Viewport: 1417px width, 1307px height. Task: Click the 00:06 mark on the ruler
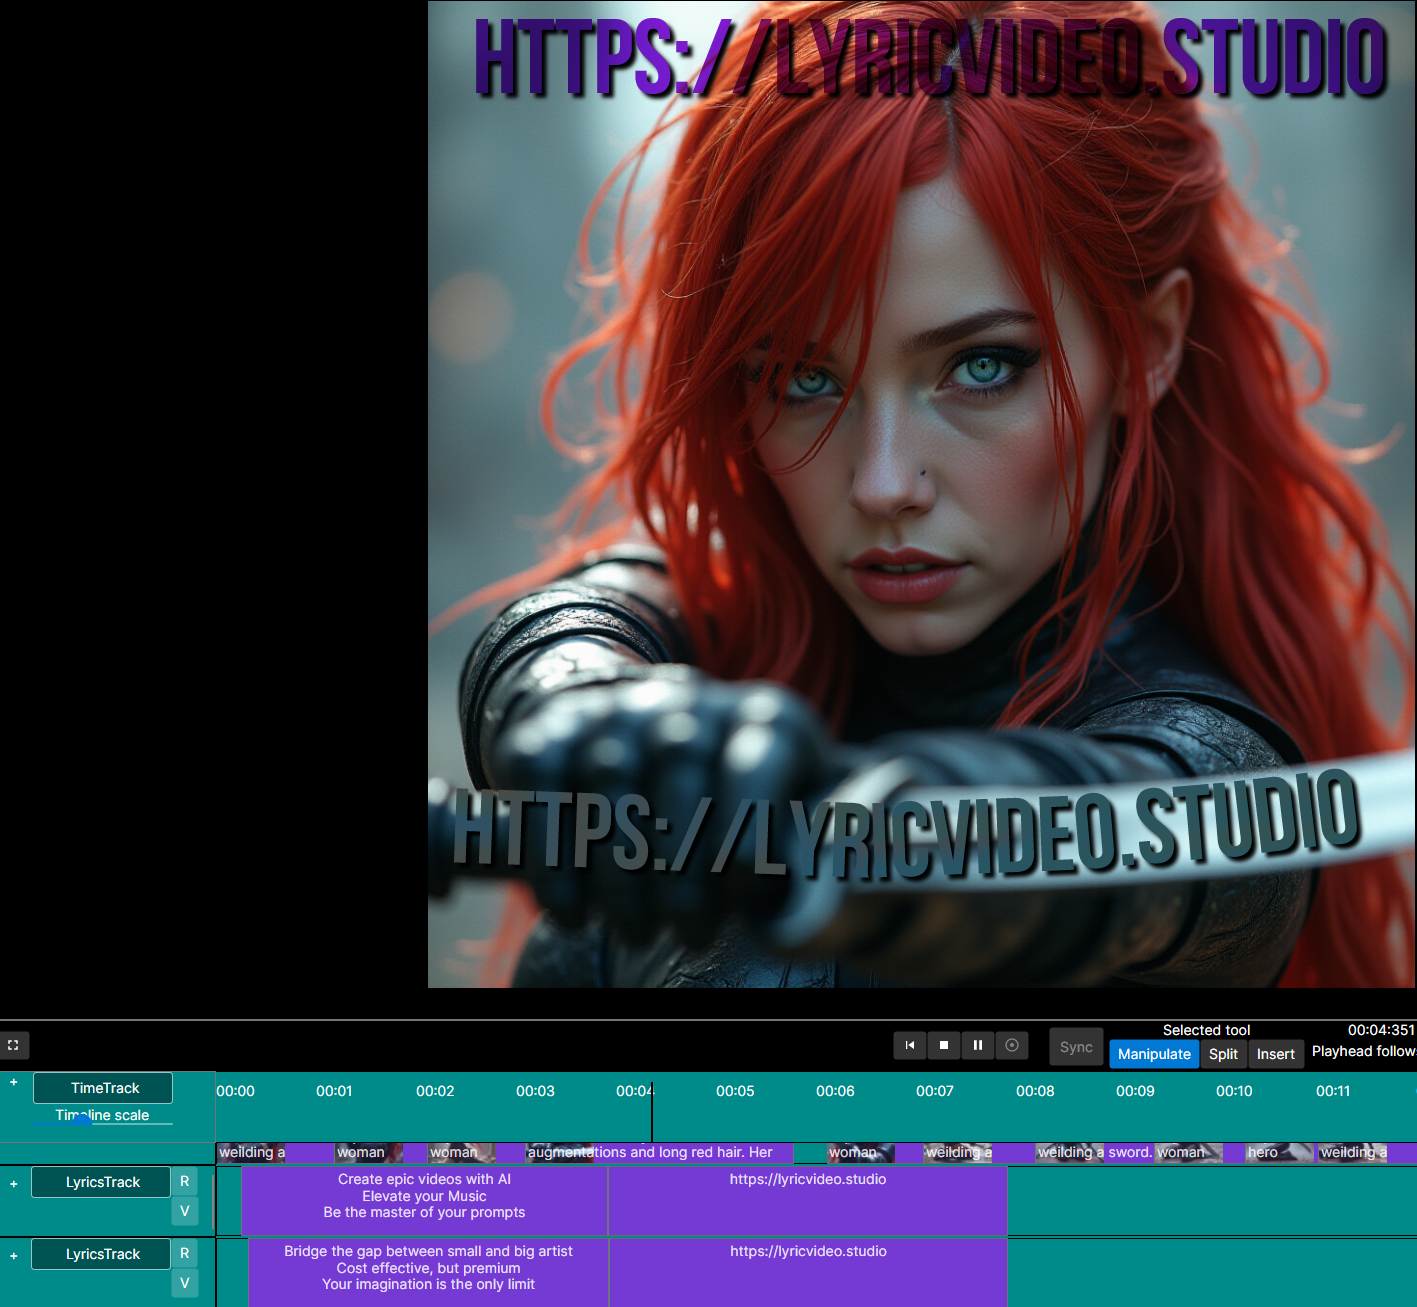pyautogui.click(x=835, y=1091)
